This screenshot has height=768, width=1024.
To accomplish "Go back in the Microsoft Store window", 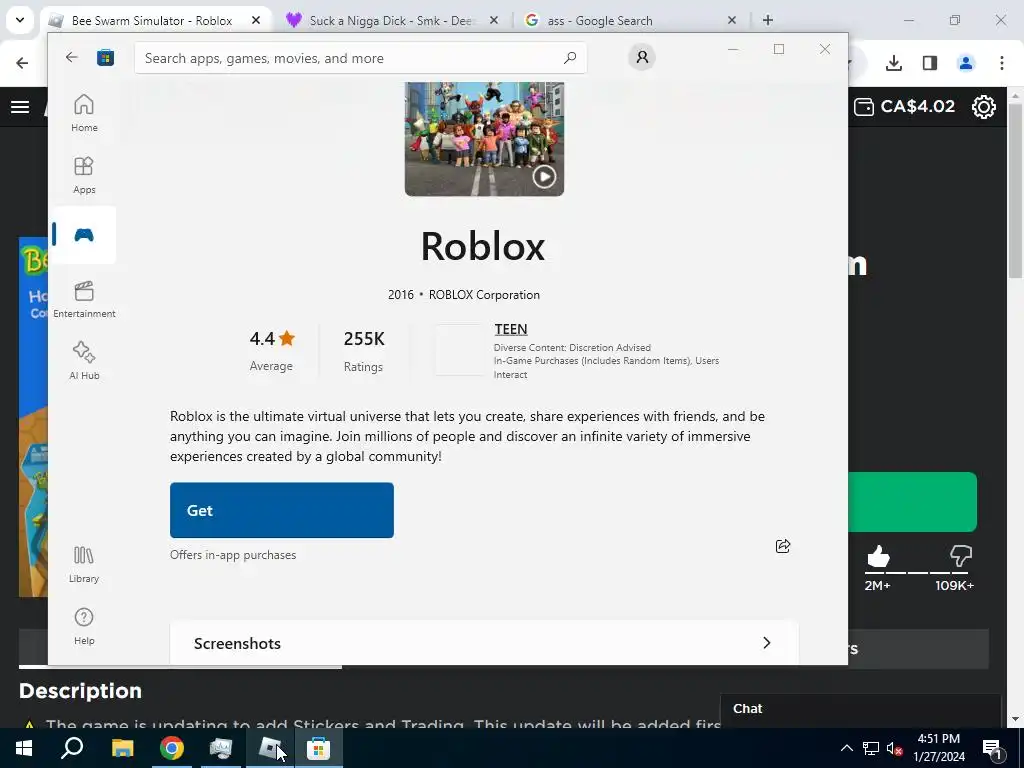I will pyautogui.click(x=72, y=57).
